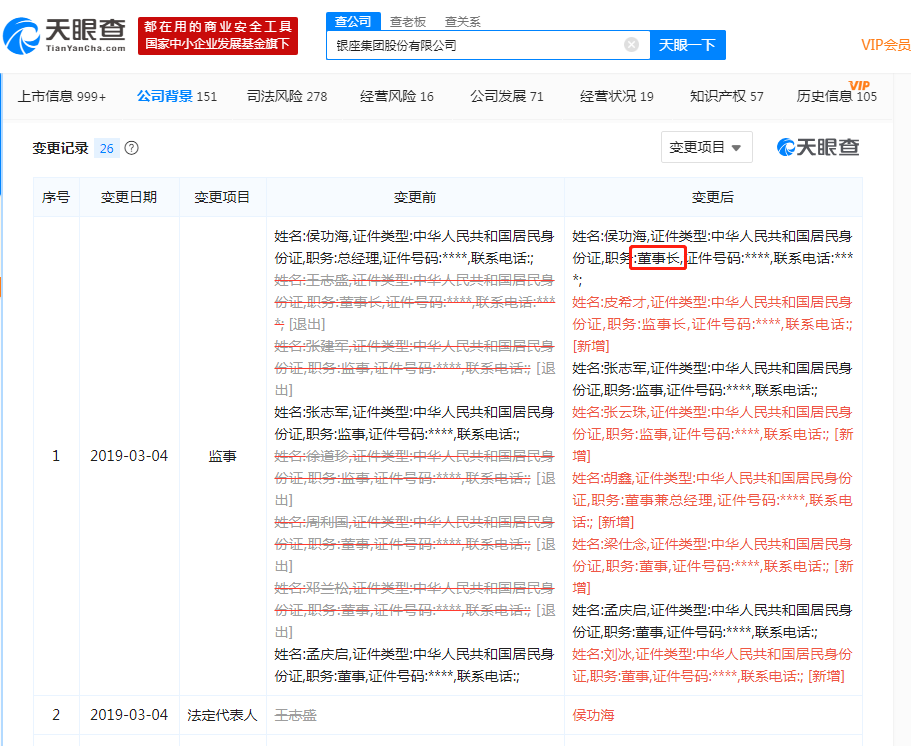Viewport: 911px width, 746px height.
Task: Click 侯功海 legal representative link
Action: pyautogui.click(x=593, y=715)
